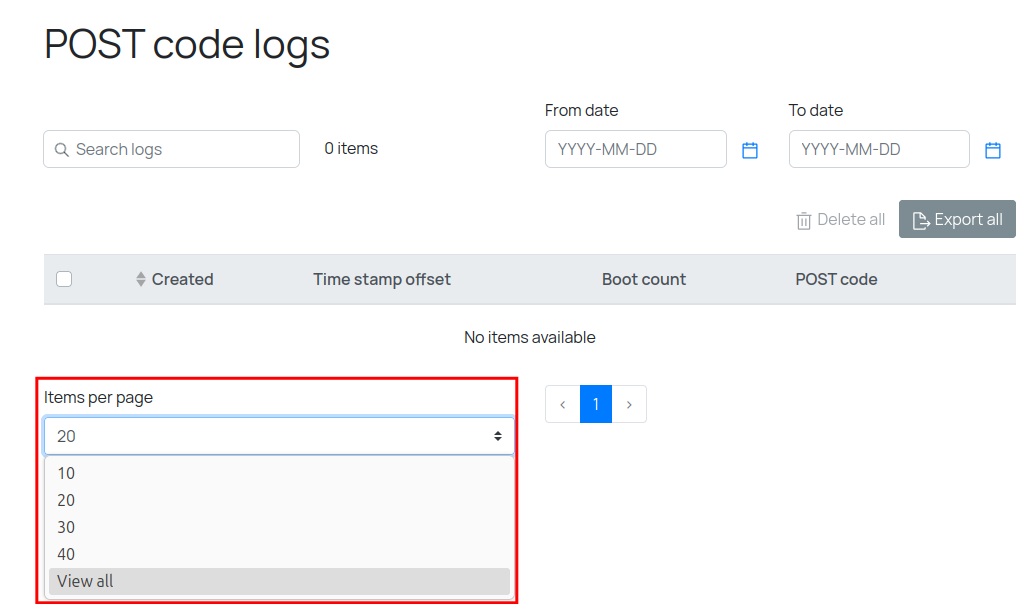Collapse the Items per page dropdown
The width and height of the screenshot is (1030, 604).
pos(279,436)
